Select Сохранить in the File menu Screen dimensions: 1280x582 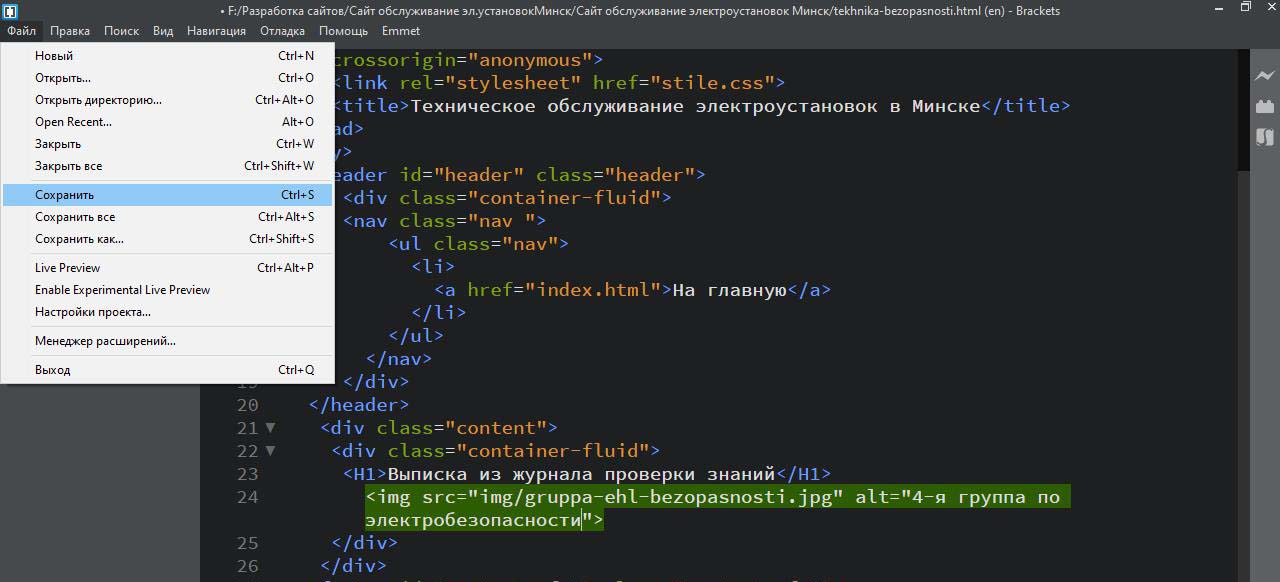[65, 195]
